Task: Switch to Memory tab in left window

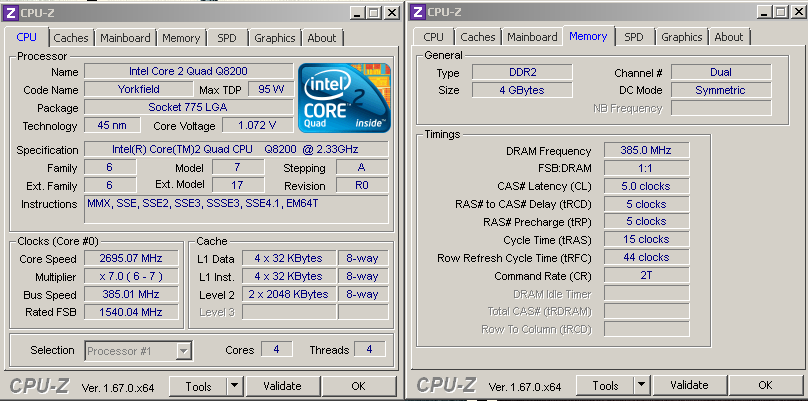Action: click(x=181, y=38)
